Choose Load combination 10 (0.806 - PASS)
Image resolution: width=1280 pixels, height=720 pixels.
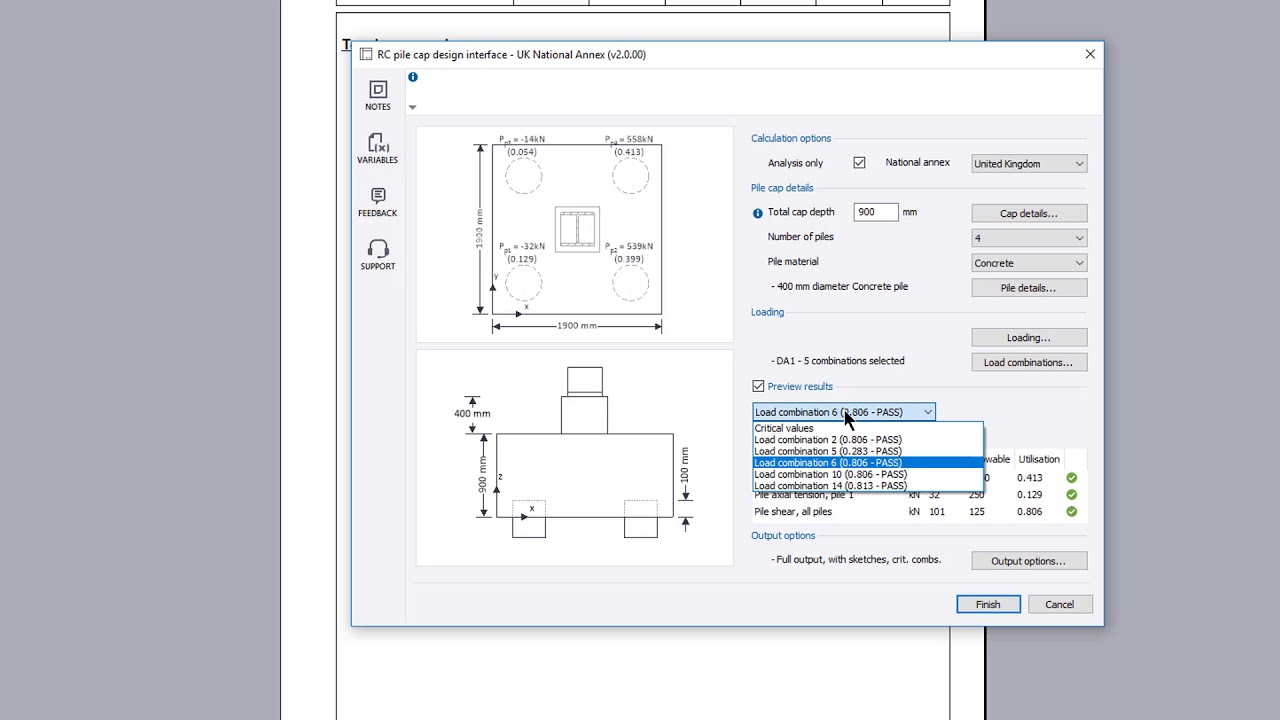coord(868,474)
